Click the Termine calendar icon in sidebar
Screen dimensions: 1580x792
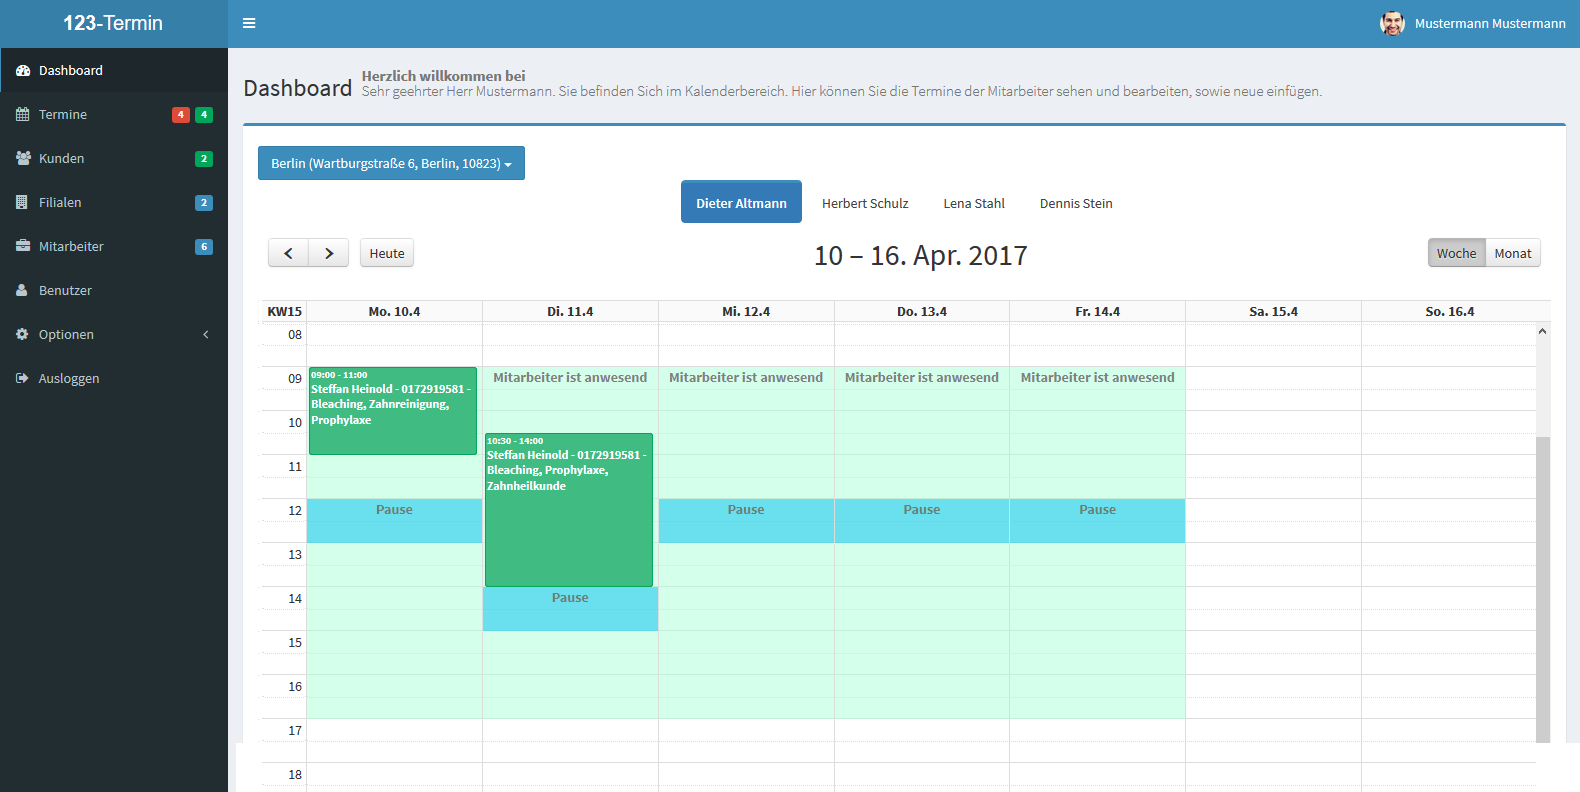[x=23, y=115]
